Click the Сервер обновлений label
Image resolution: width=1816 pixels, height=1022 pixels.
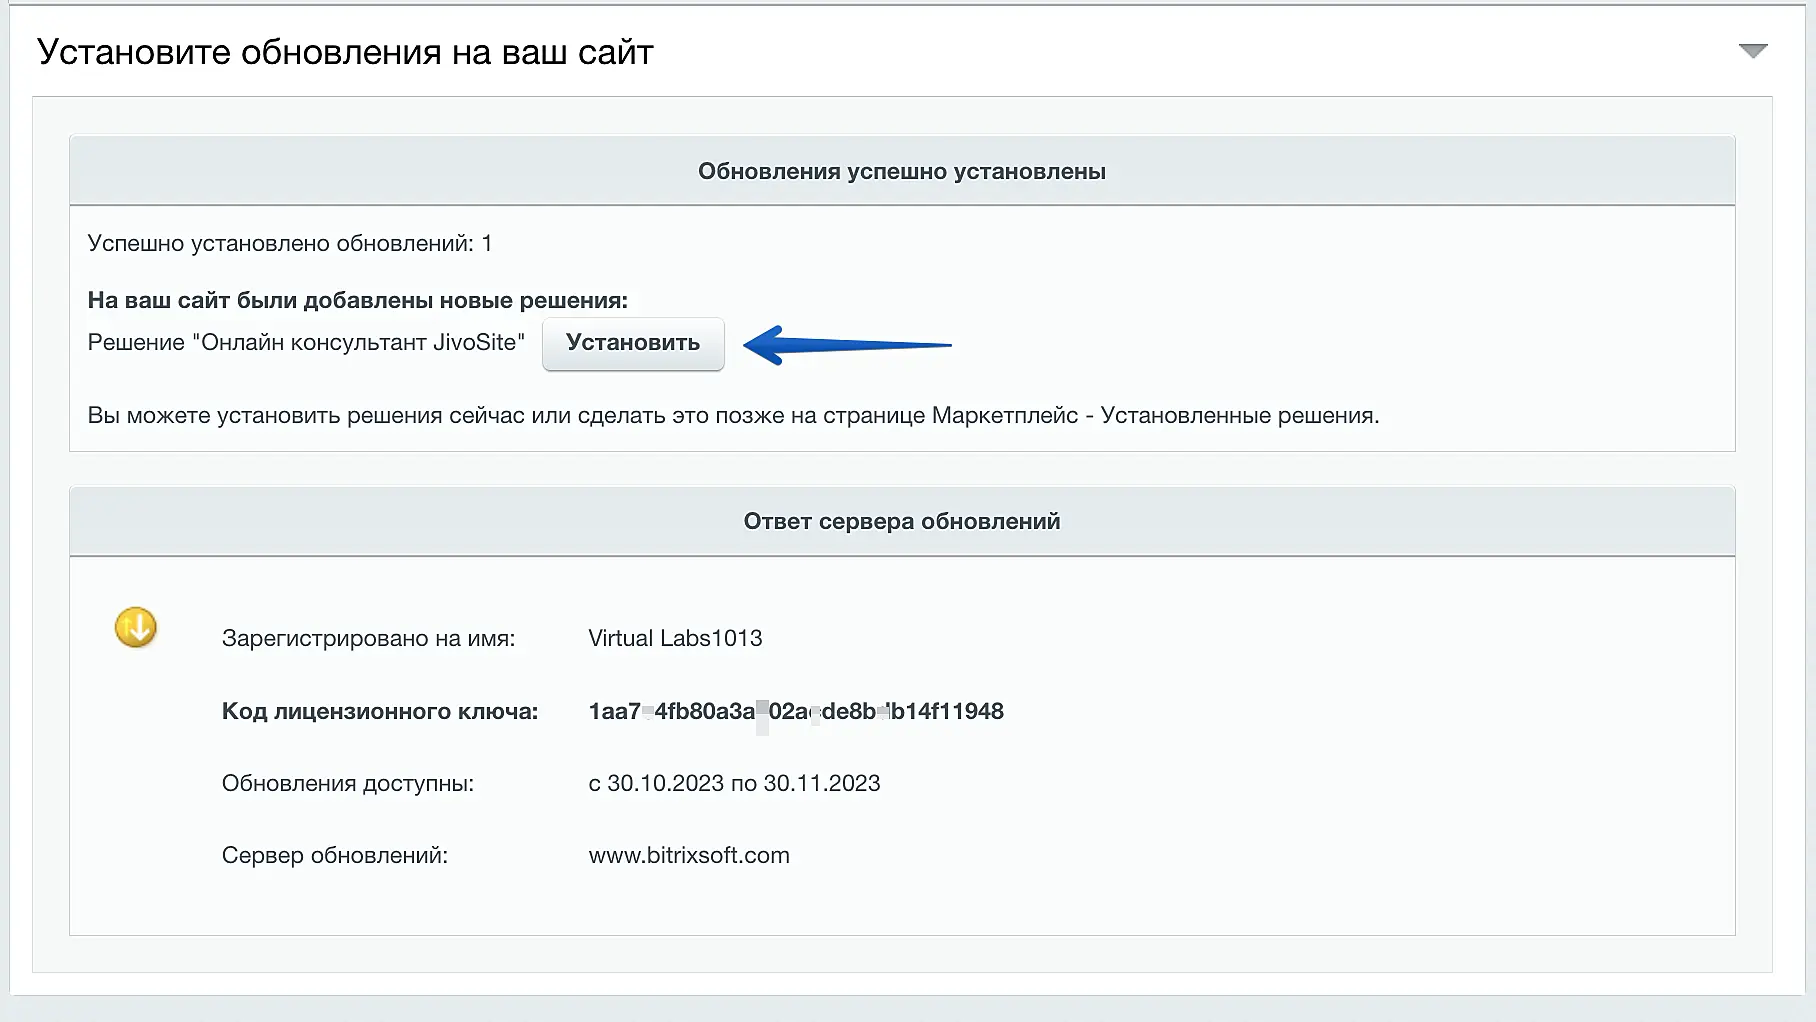(x=334, y=855)
